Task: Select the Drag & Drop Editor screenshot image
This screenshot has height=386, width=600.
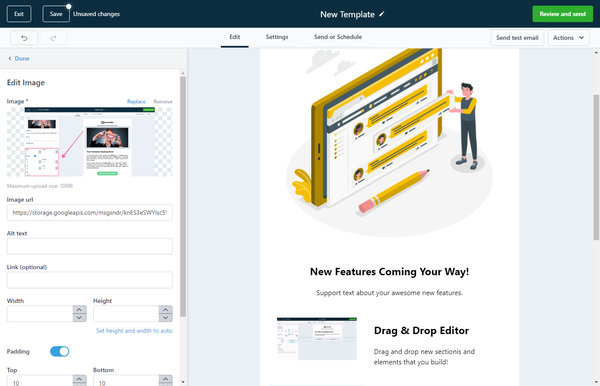Action: [x=317, y=339]
